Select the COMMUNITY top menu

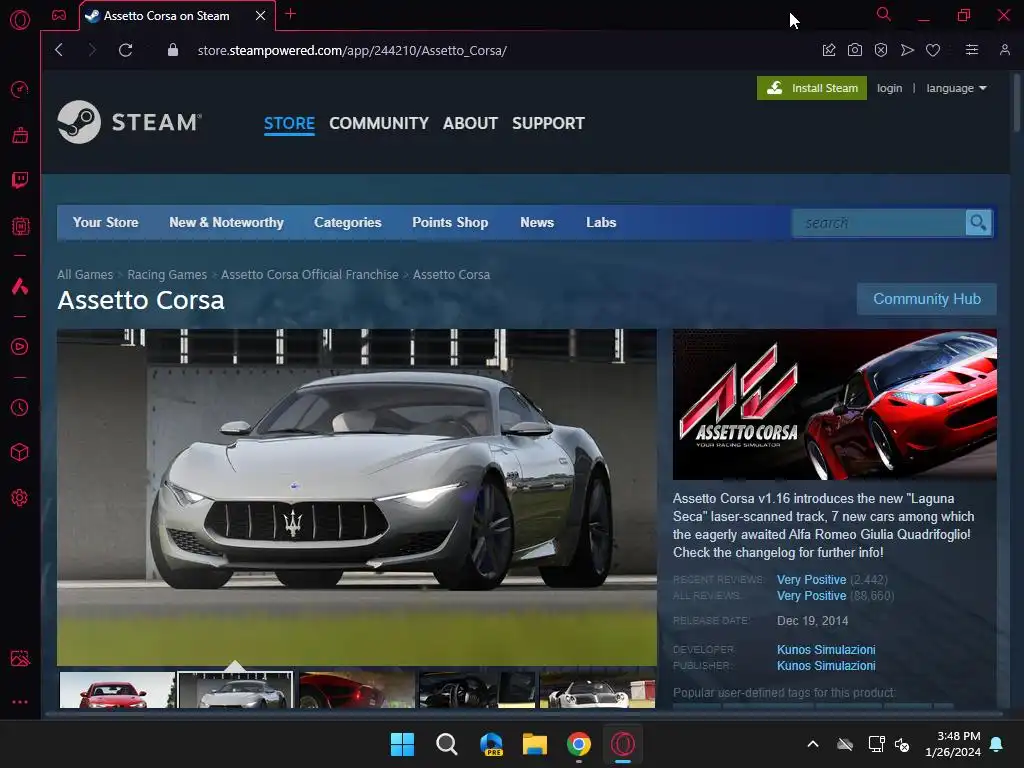pyautogui.click(x=379, y=123)
